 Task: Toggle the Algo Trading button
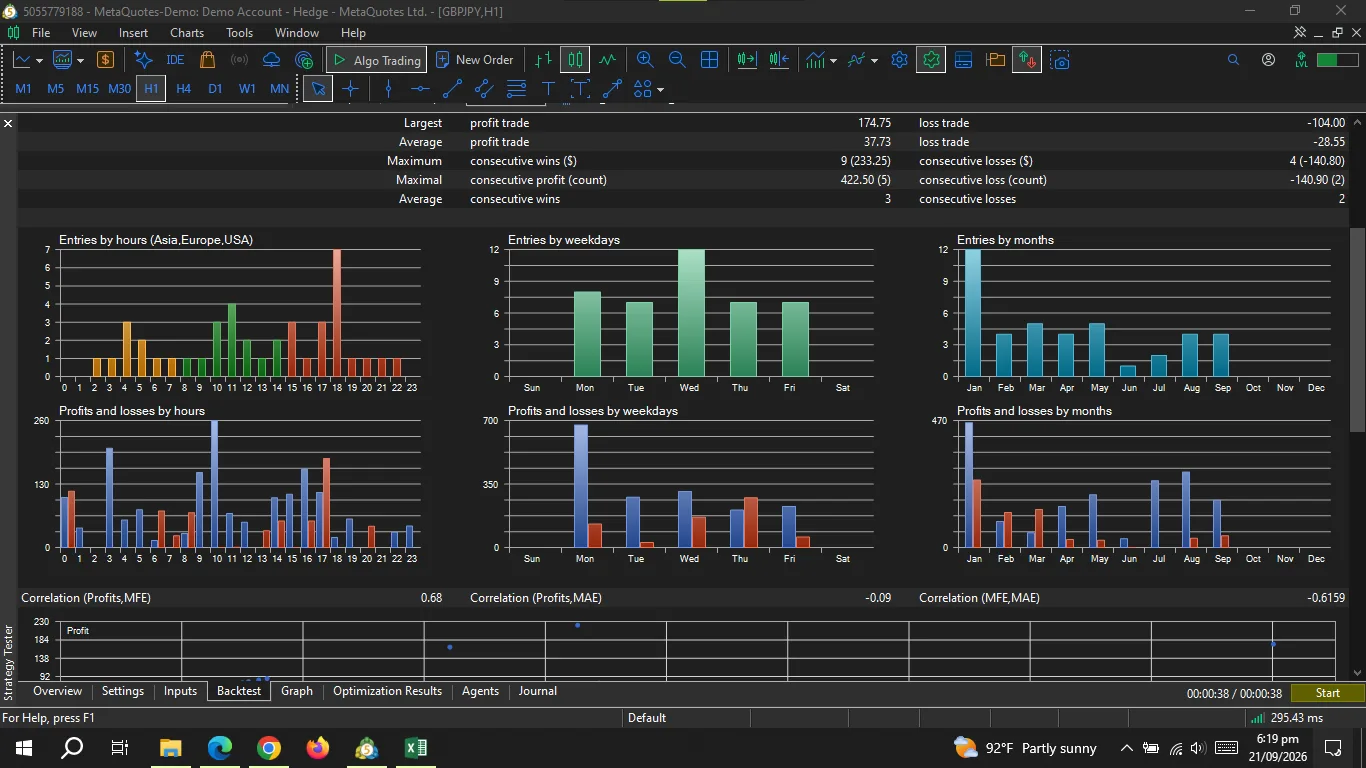coord(377,60)
